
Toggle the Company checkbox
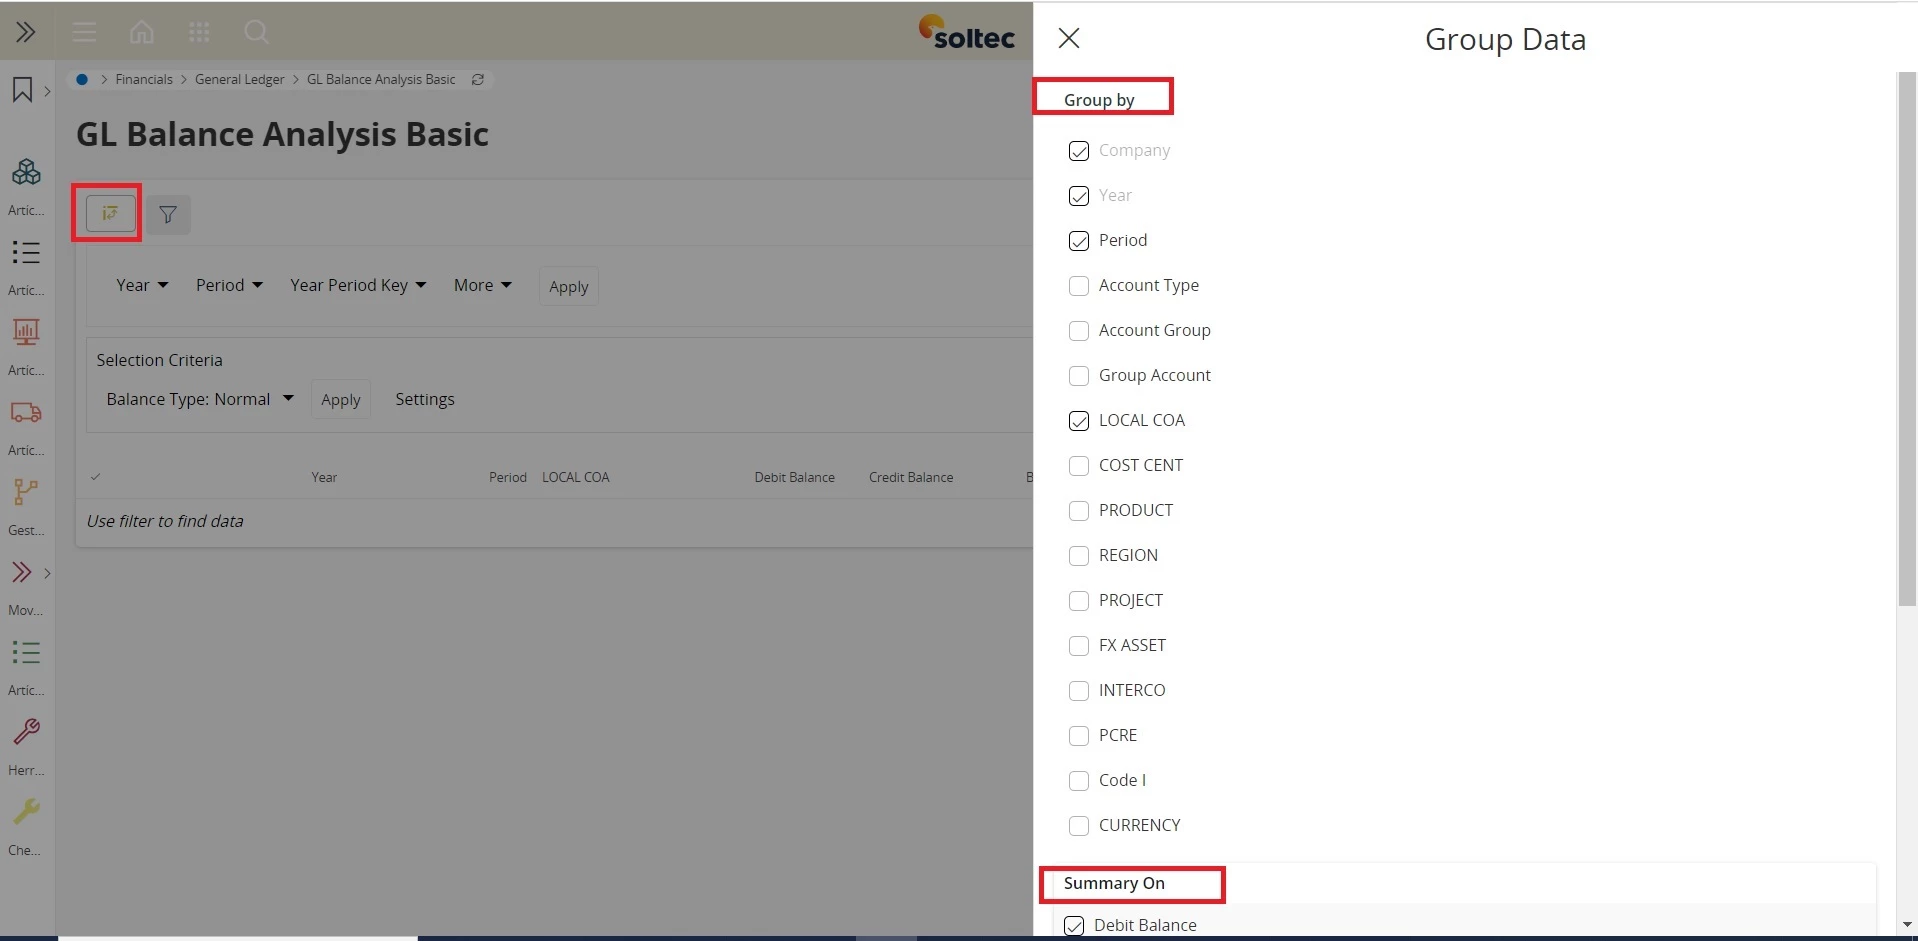(1079, 151)
